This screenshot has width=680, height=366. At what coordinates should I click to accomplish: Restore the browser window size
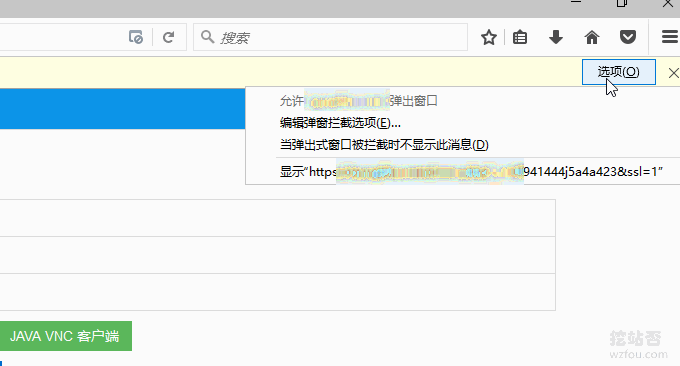tap(621, 3)
